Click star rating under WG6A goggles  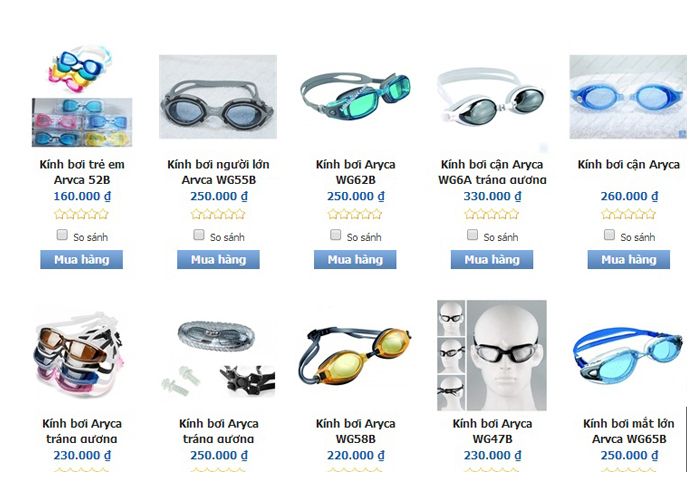pyautogui.click(x=492, y=214)
